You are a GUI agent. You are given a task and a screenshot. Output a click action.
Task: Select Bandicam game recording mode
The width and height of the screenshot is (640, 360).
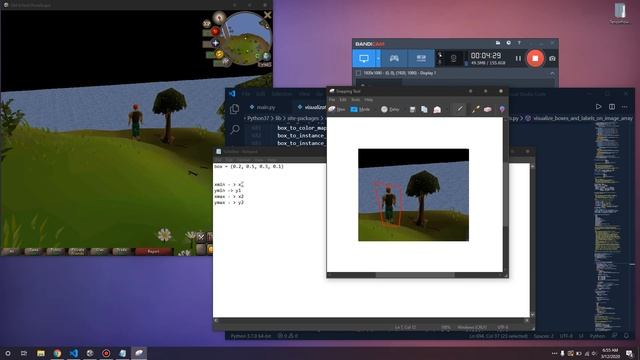pyautogui.click(x=394, y=58)
